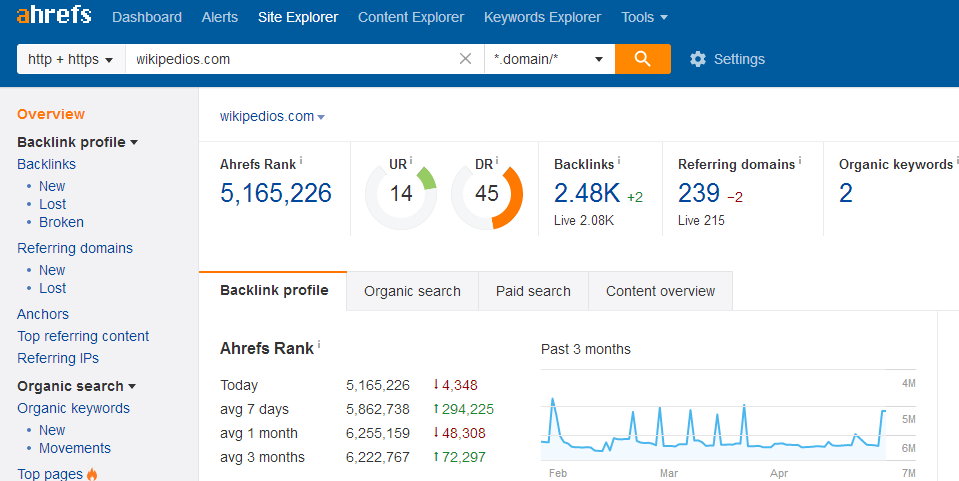Open the *.domain/* mode dropdown
The height and width of the screenshot is (481, 959).
tap(549, 59)
